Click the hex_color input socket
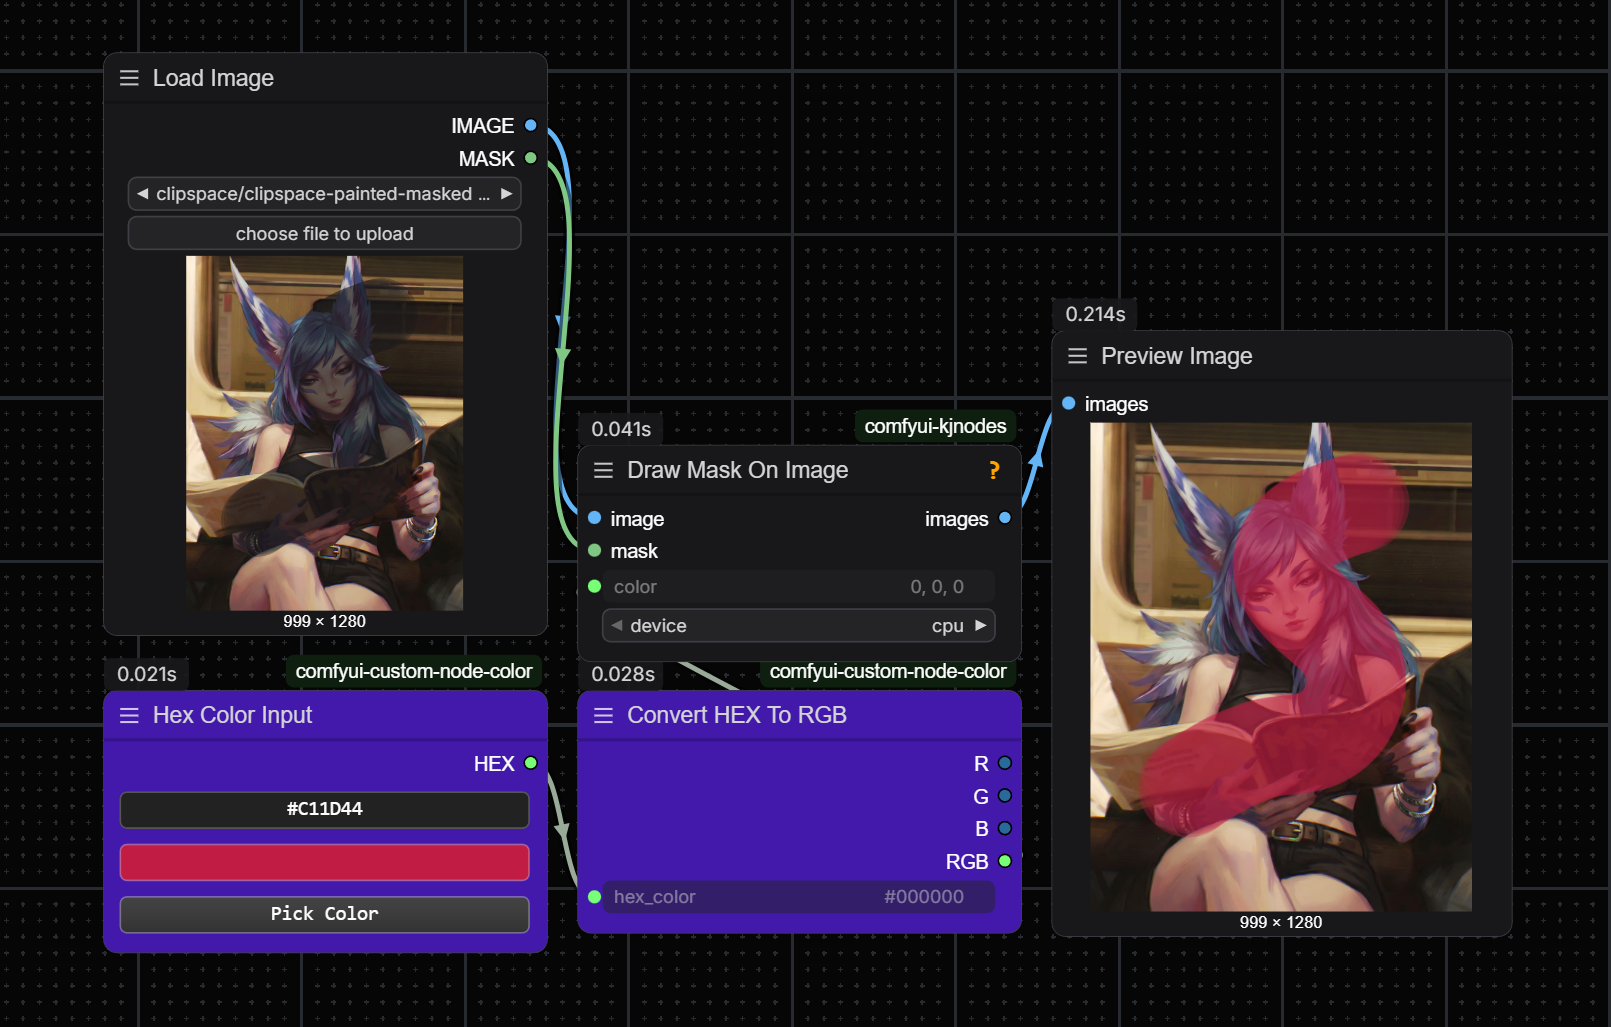 click(595, 897)
